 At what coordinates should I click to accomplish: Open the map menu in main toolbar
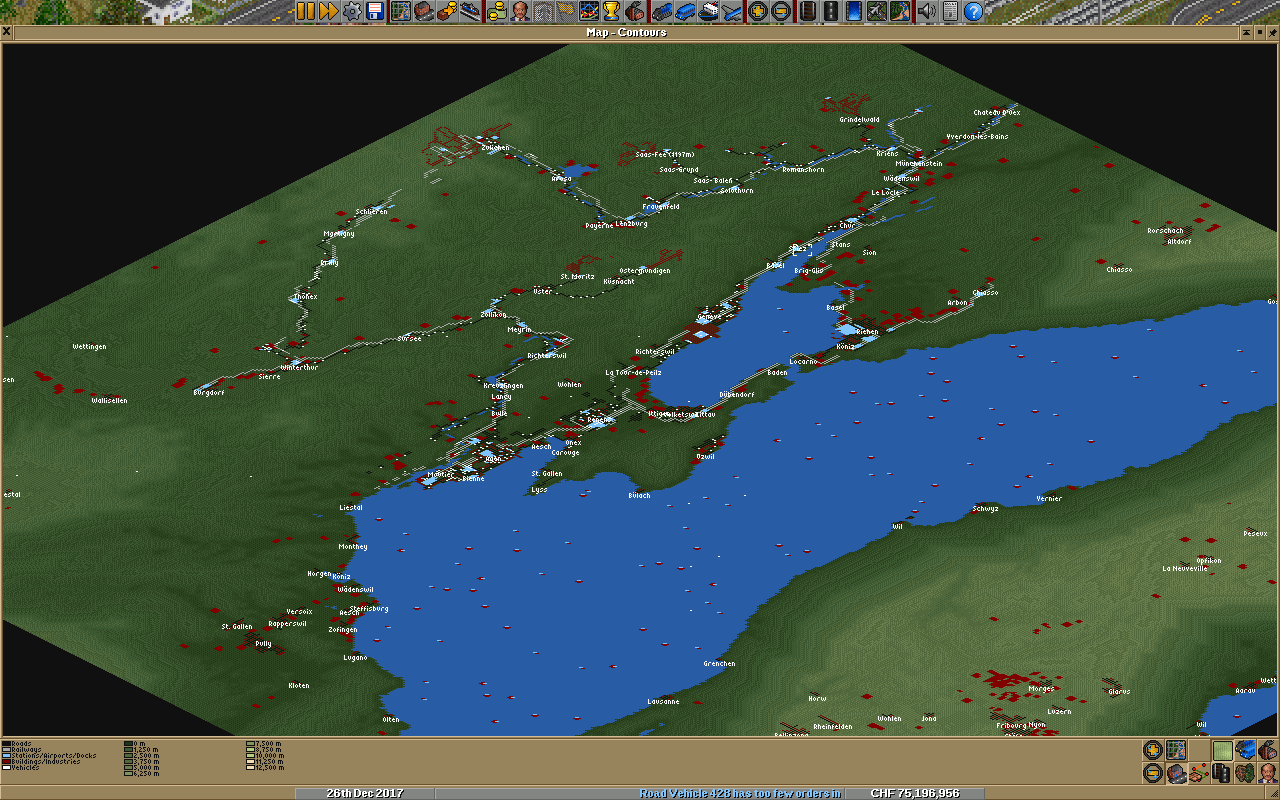point(400,12)
